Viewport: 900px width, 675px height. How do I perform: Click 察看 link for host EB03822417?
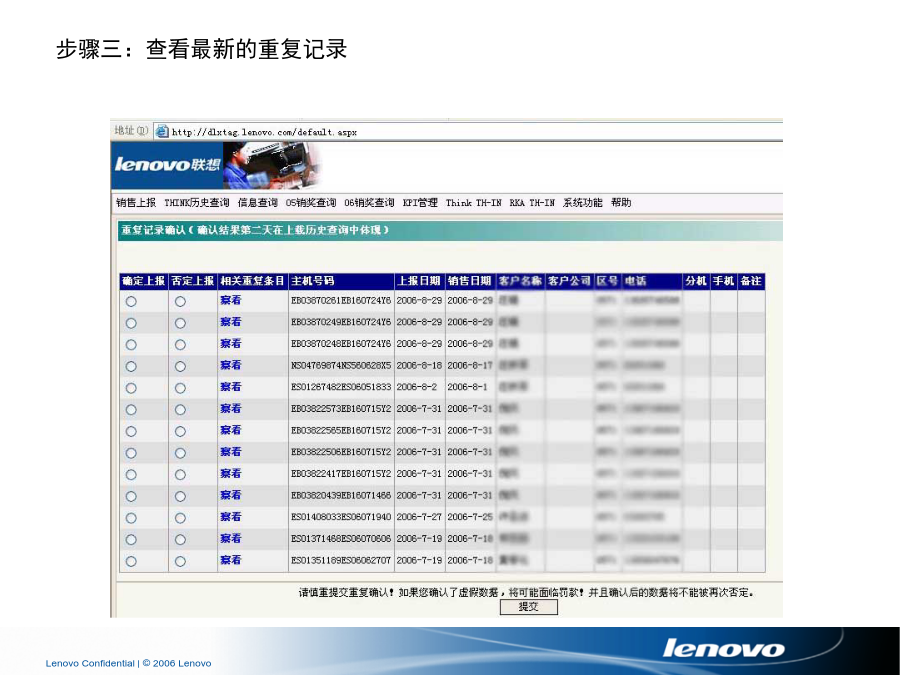[x=231, y=474]
